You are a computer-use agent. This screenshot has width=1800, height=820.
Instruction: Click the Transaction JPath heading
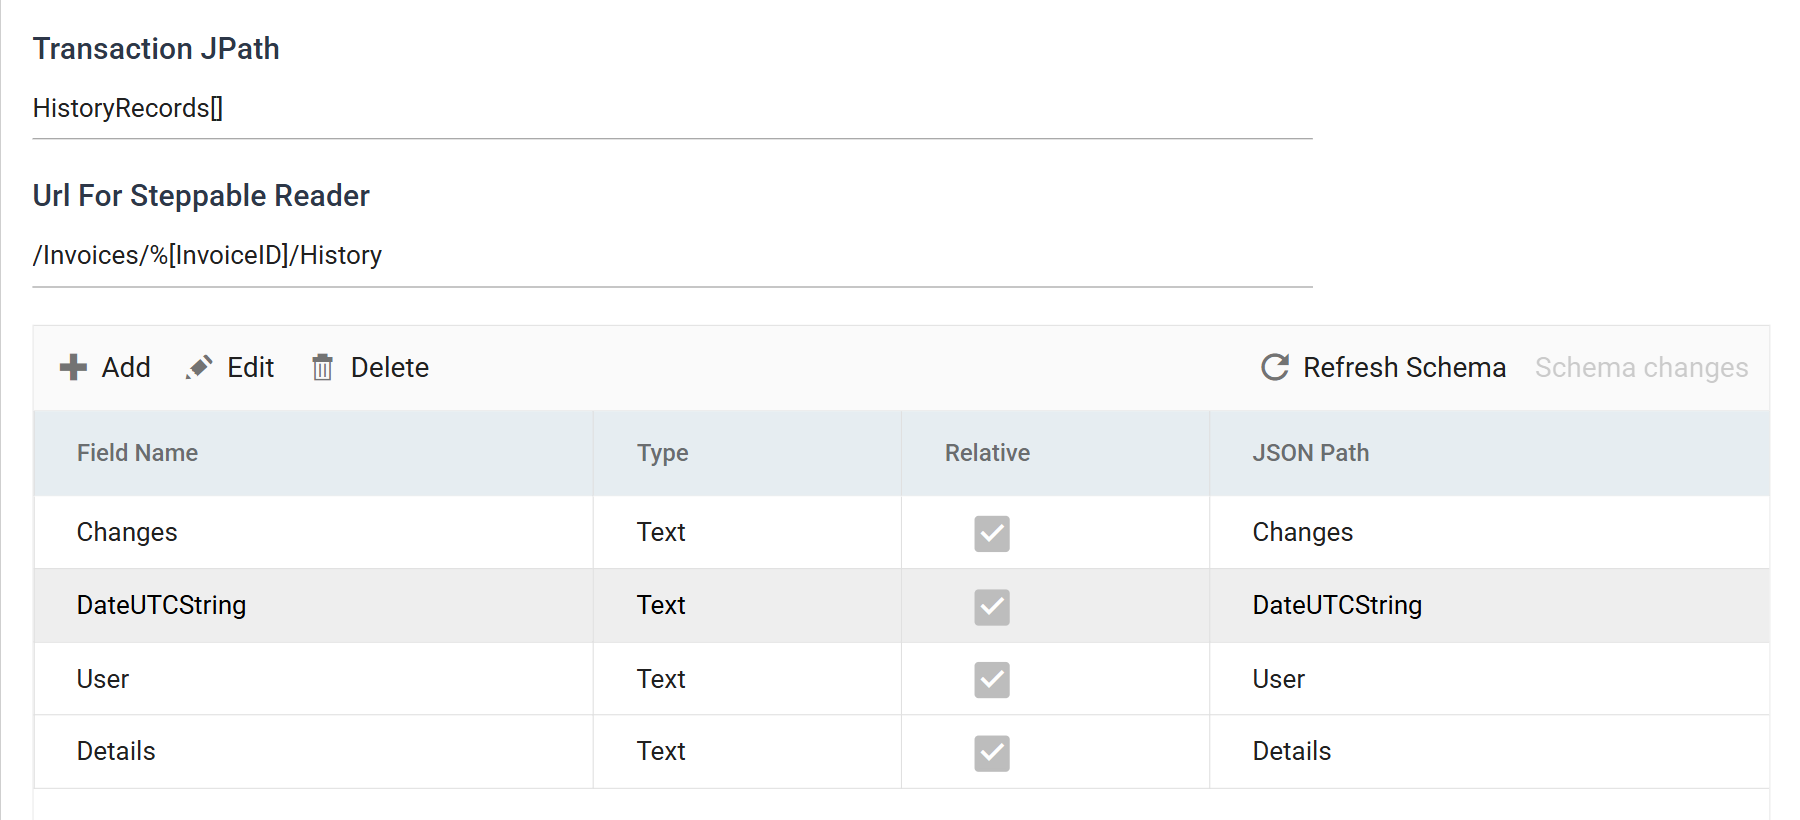[x=156, y=48]
